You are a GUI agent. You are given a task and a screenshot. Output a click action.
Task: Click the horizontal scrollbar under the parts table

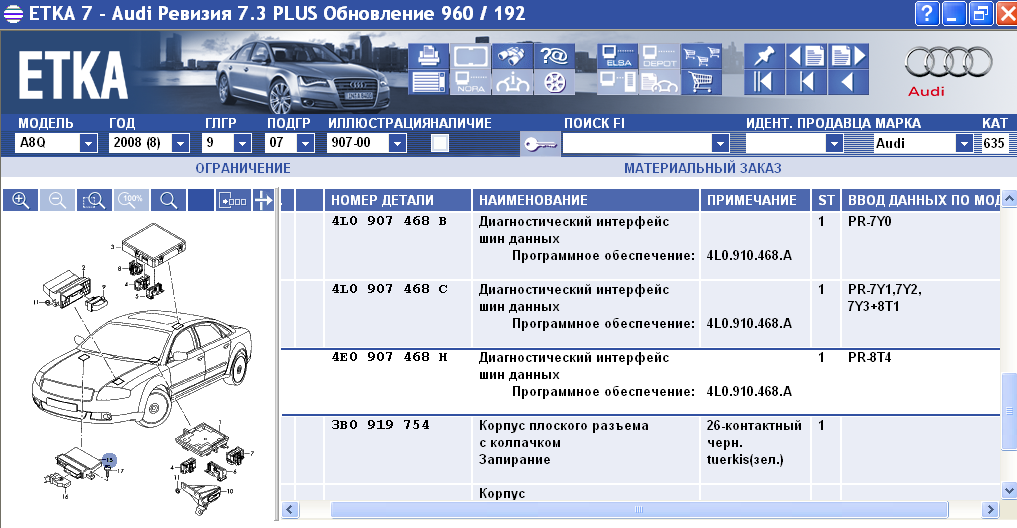click(640, 510)
